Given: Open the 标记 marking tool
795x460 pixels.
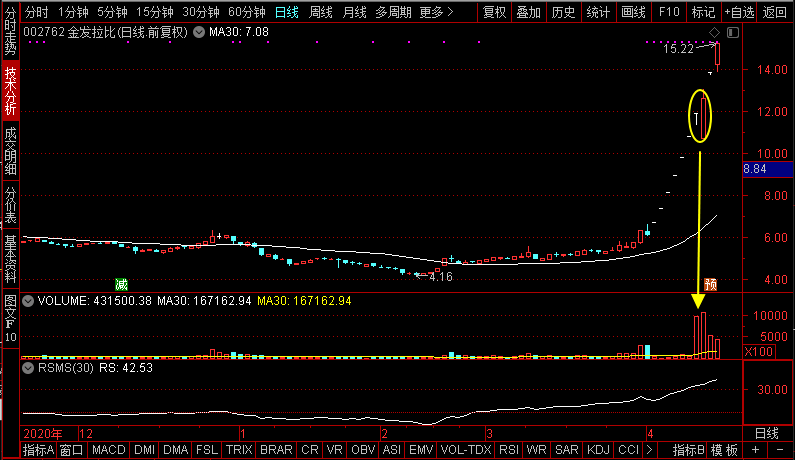Looking at the screenshot, I should click(x=703, y=12).
